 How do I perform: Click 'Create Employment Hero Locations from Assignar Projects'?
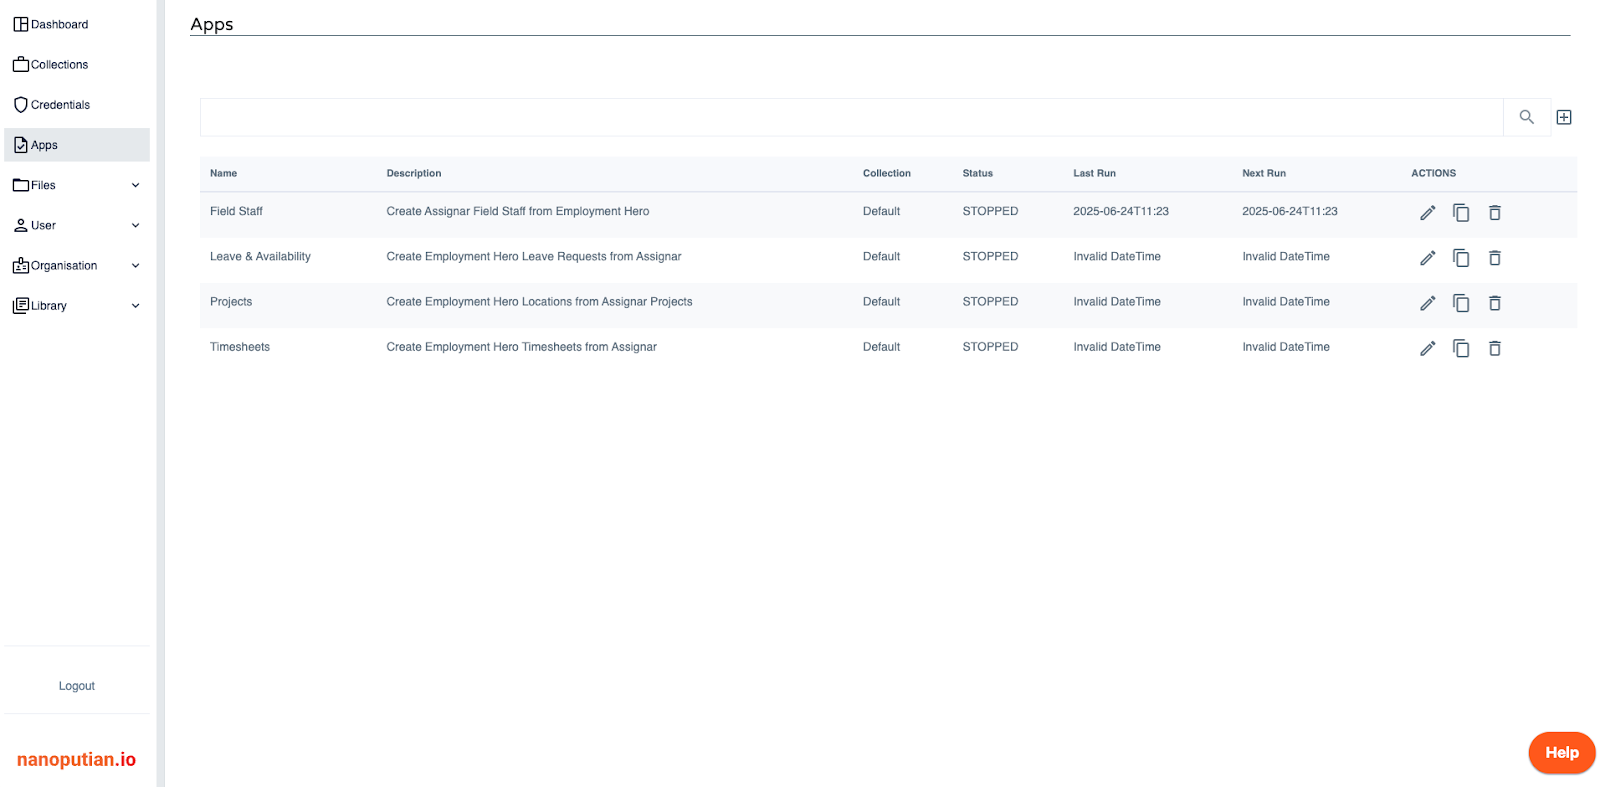point(539,301)
